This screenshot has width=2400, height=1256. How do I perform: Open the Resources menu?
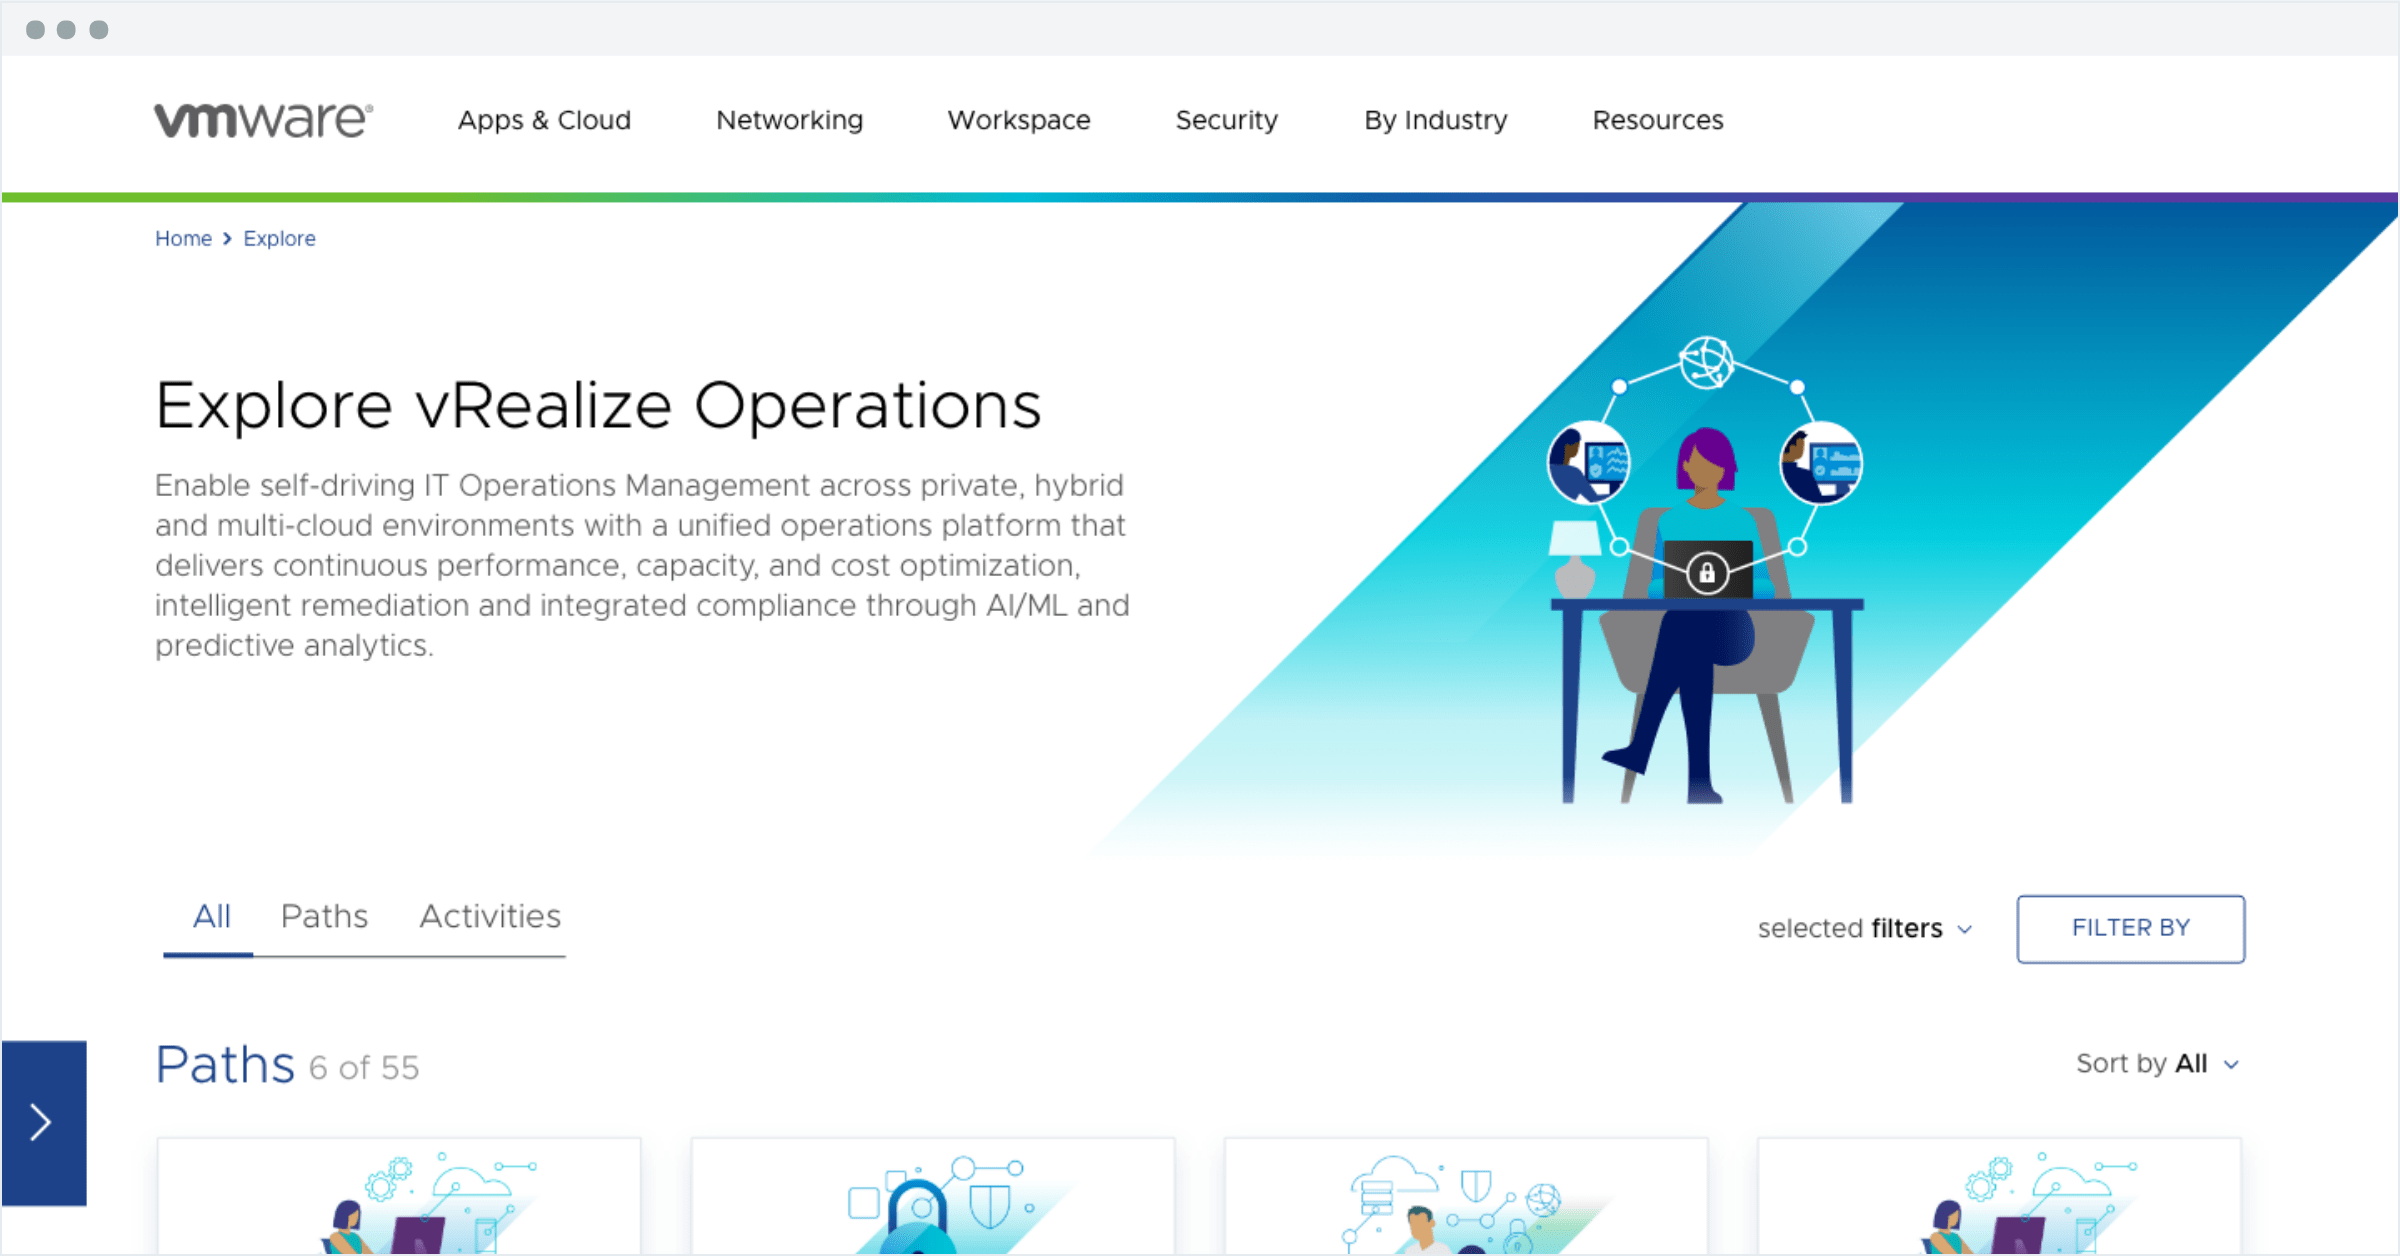(x=1657, y=120)
